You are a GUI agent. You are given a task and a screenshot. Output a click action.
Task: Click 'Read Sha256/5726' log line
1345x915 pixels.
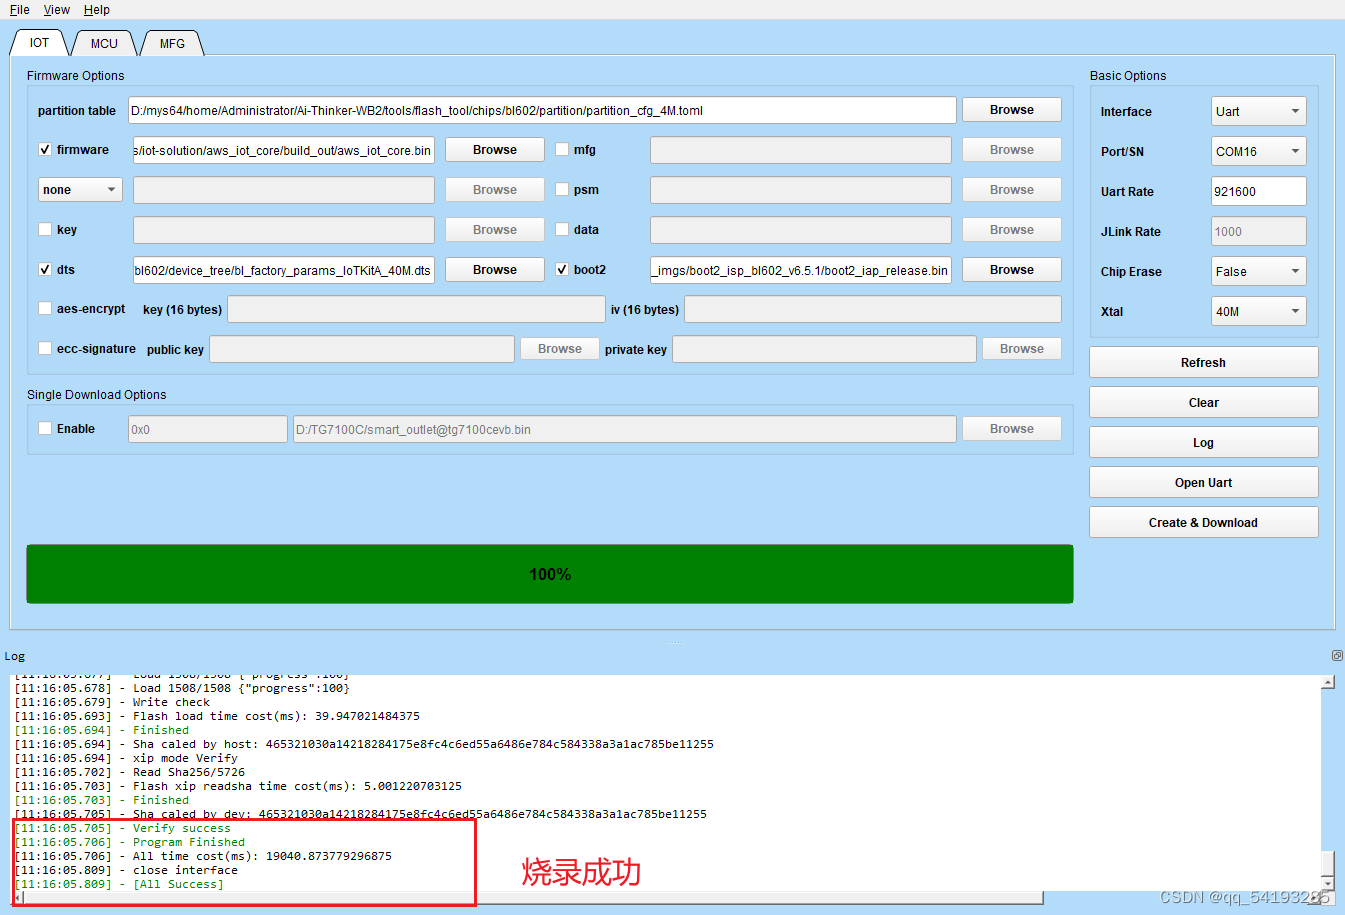pyautogui.click(x=130, y=772)
